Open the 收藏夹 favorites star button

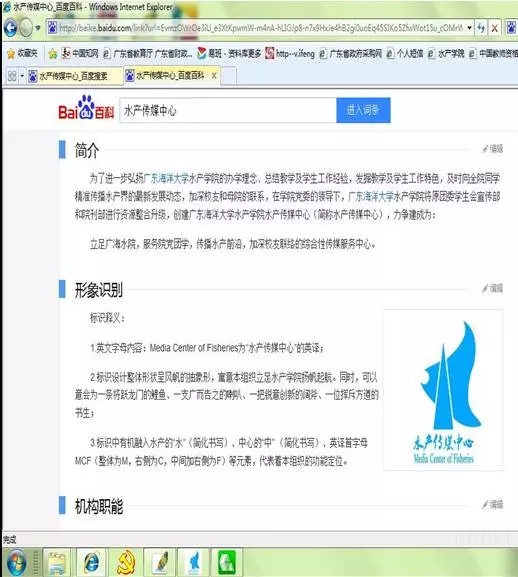[22, 54]
